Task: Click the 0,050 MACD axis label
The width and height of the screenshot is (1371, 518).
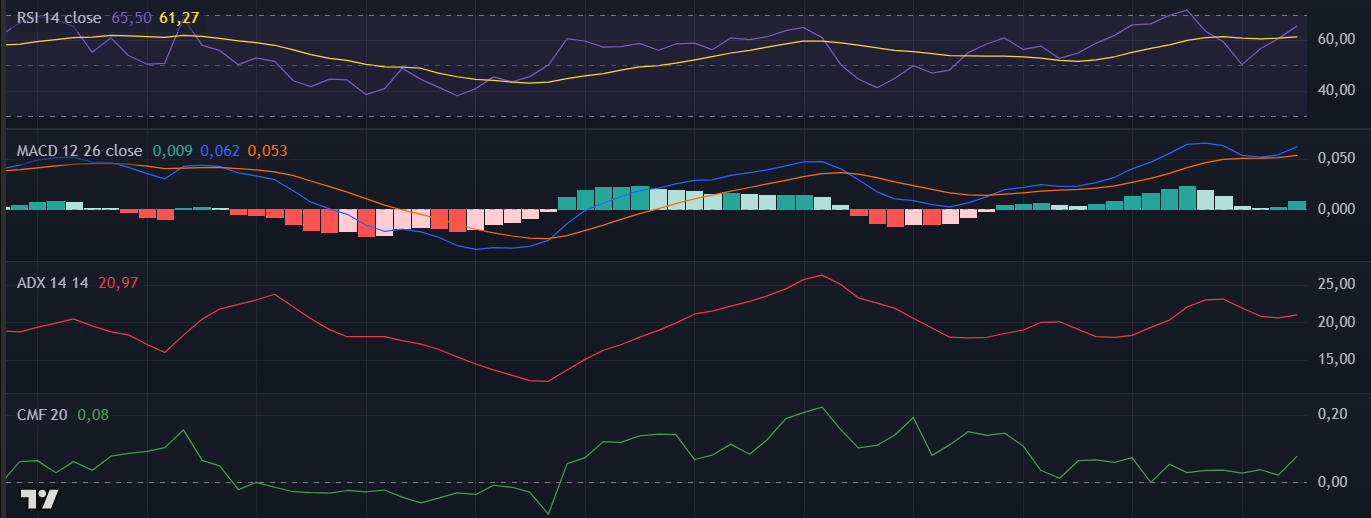Action: click(1337, 159)
